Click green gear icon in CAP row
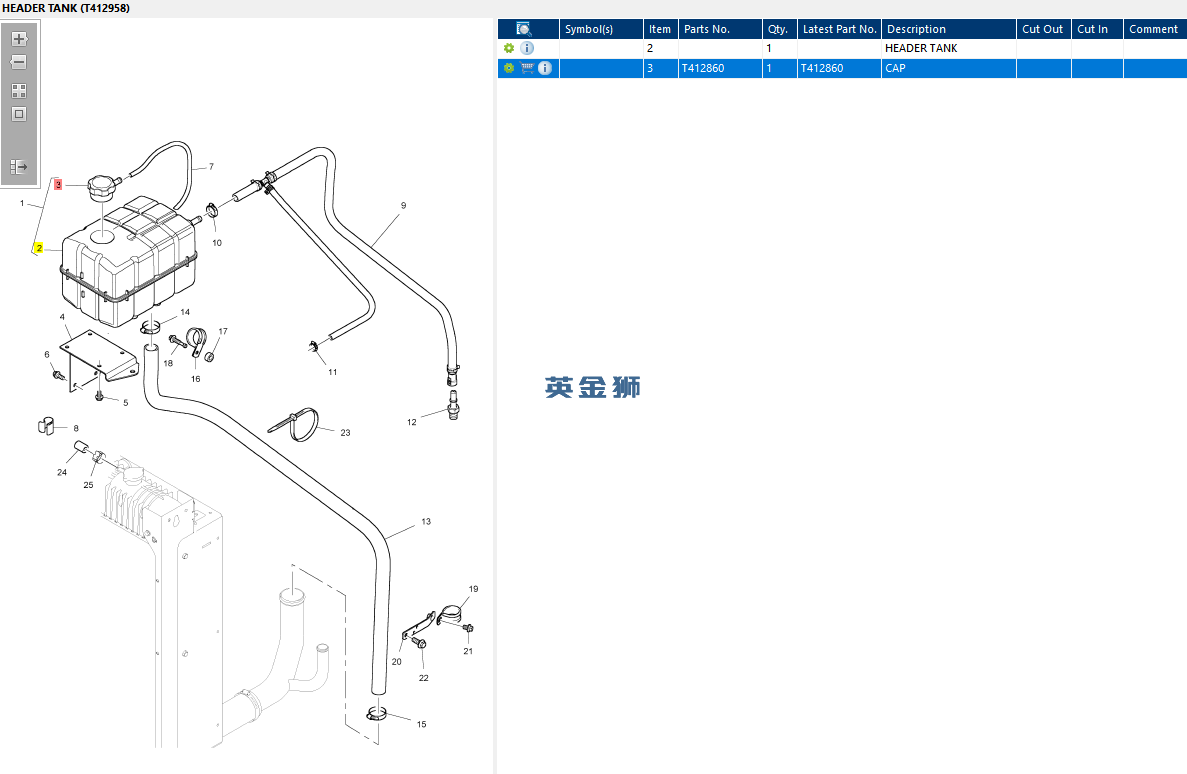1187x774 pixels. 509,67
